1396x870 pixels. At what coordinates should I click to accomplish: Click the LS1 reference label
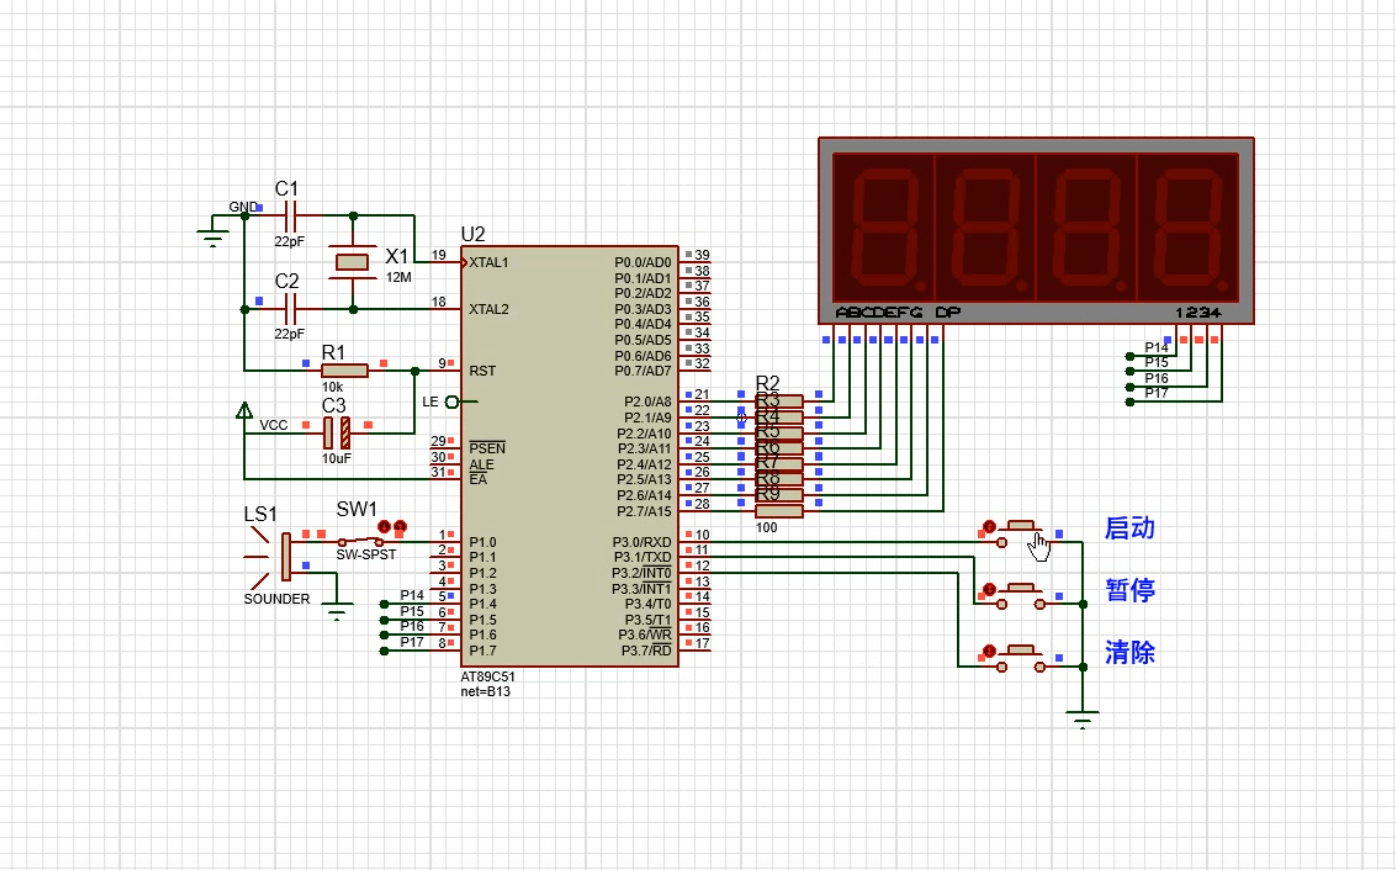(260, 514)
